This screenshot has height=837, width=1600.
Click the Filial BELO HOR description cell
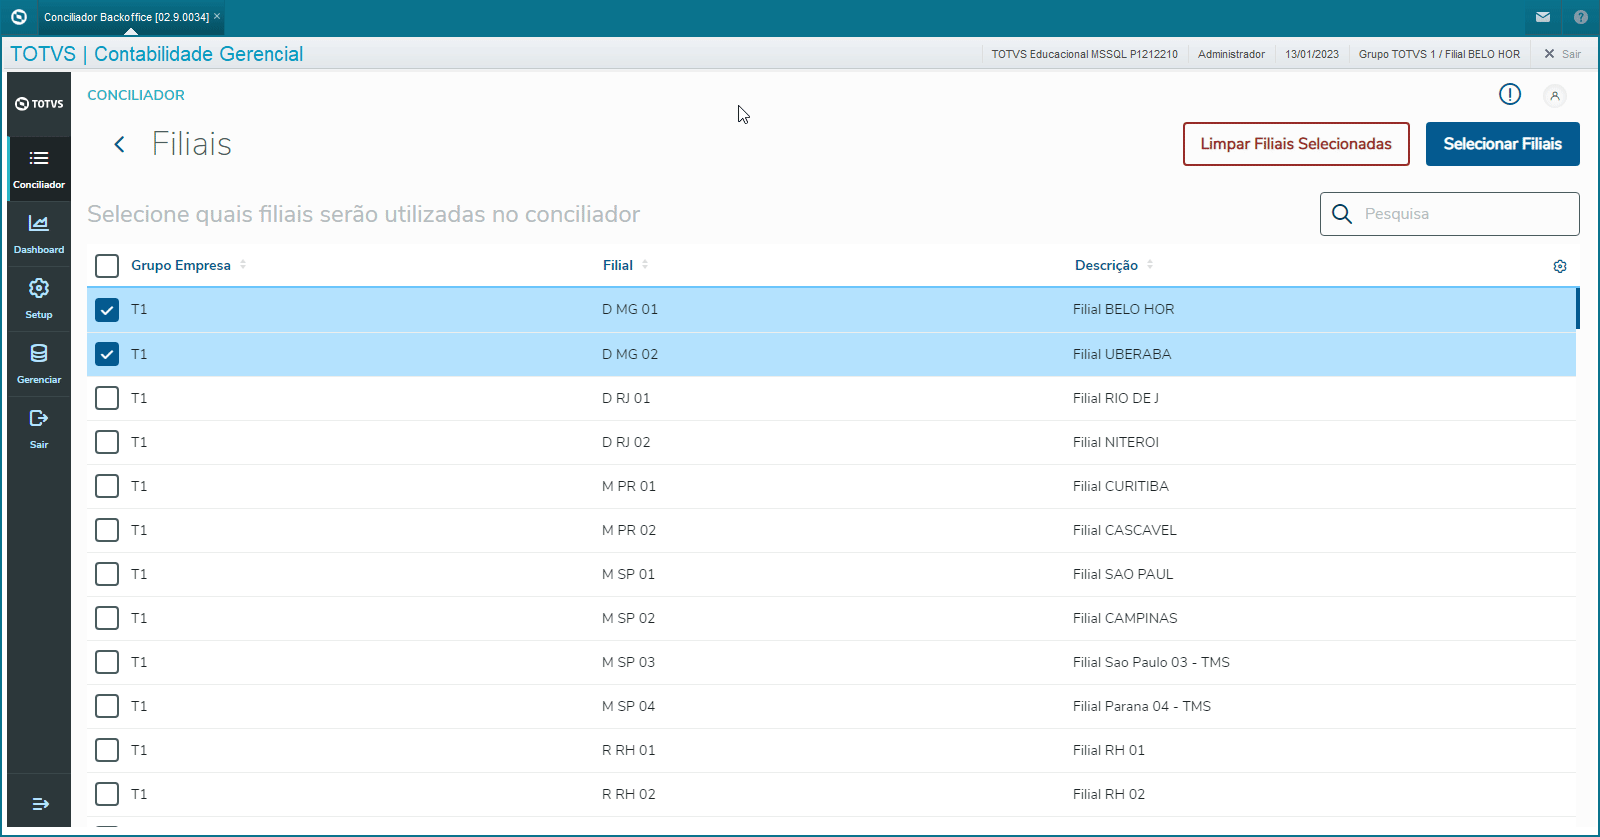[x=1123, y=310]
